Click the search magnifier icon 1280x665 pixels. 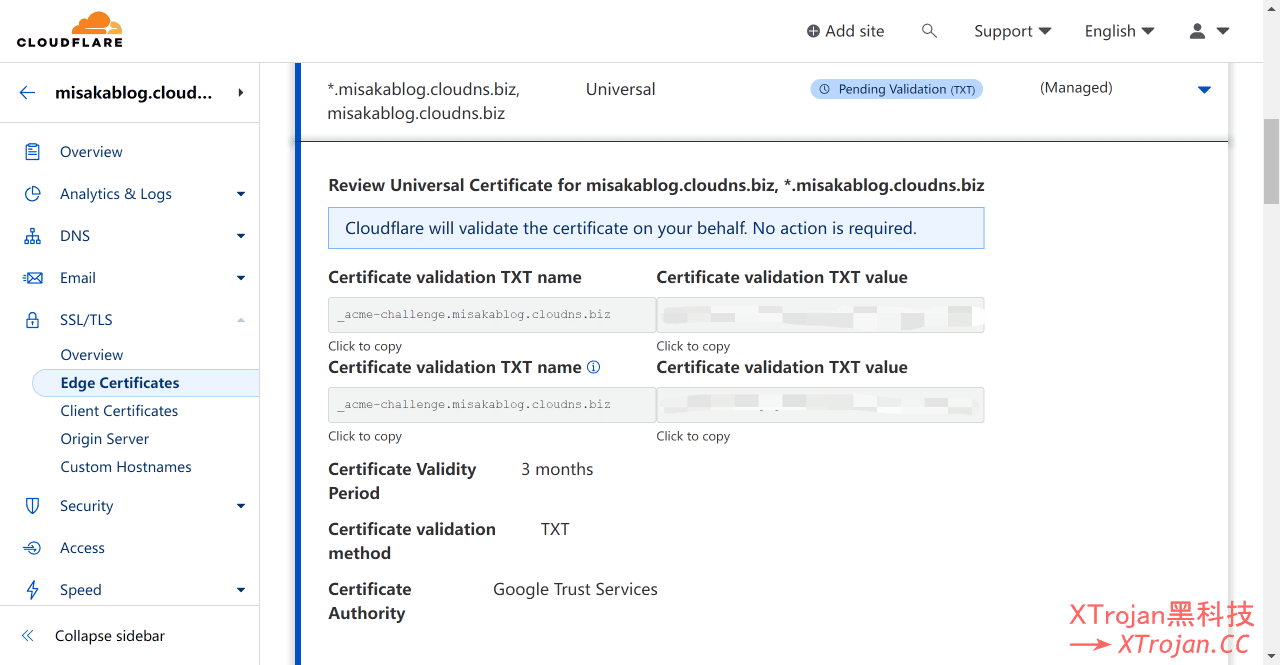(929, 31)
